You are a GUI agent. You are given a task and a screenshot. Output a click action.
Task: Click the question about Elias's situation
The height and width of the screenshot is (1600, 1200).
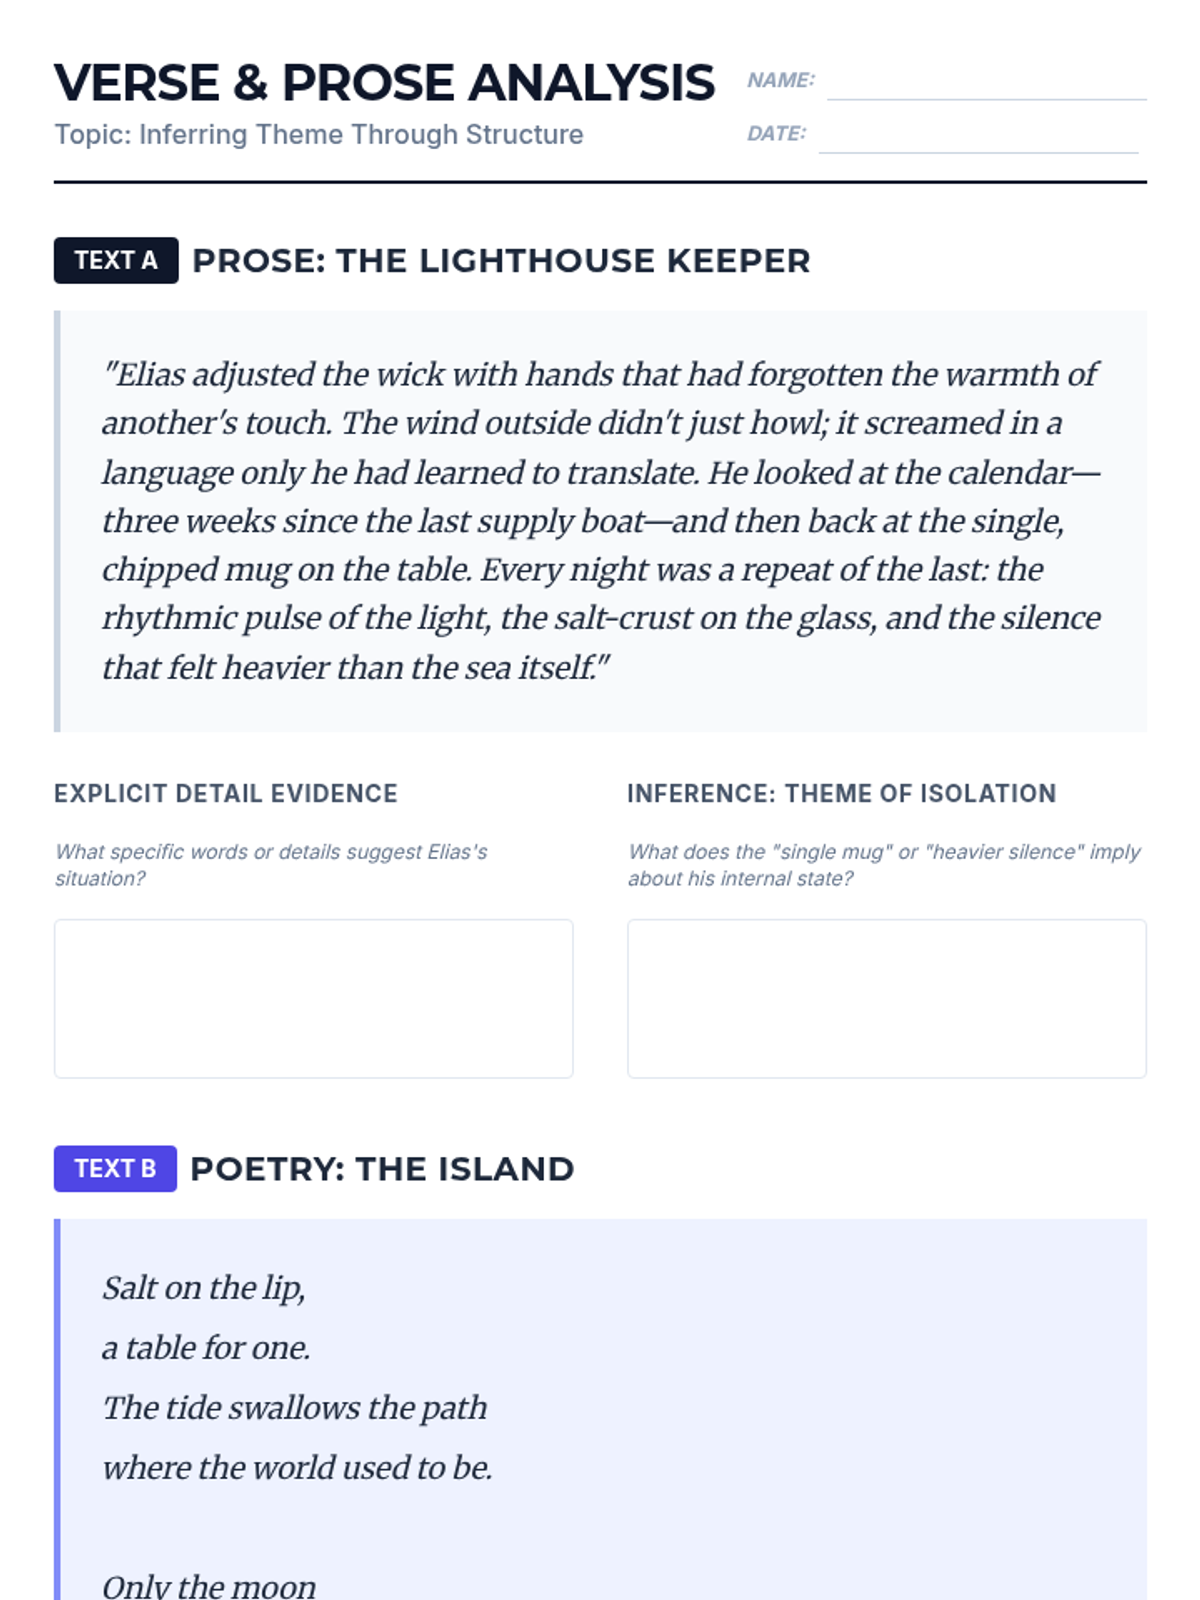pyautogui.click(x=271, y=865)
